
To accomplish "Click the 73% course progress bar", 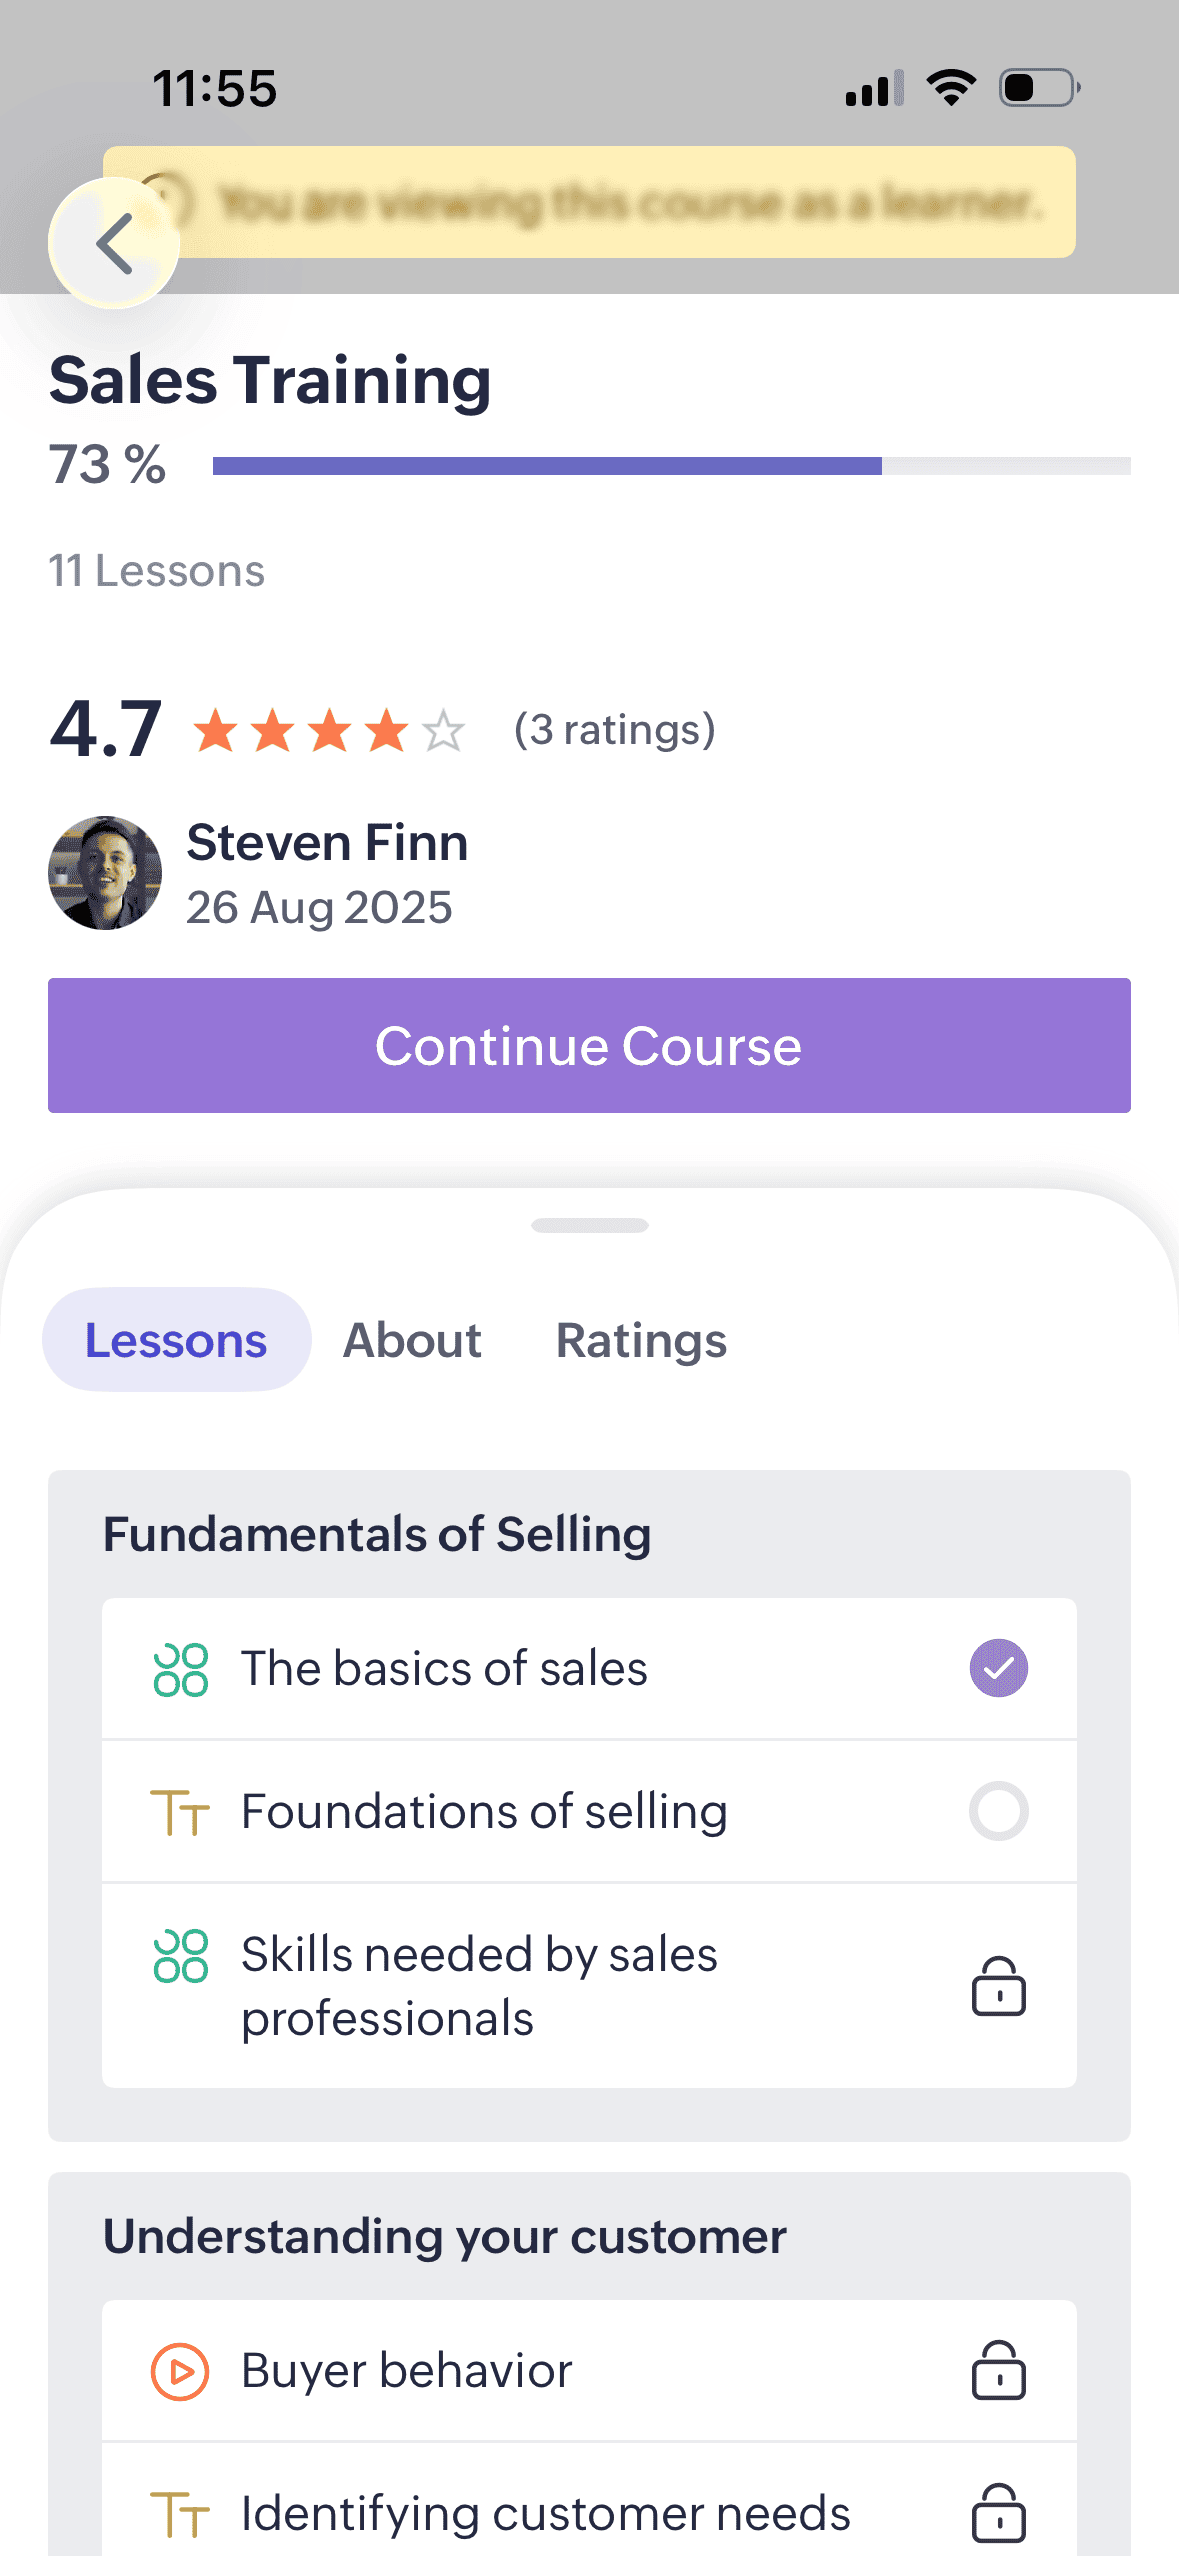I will (672, 466).
